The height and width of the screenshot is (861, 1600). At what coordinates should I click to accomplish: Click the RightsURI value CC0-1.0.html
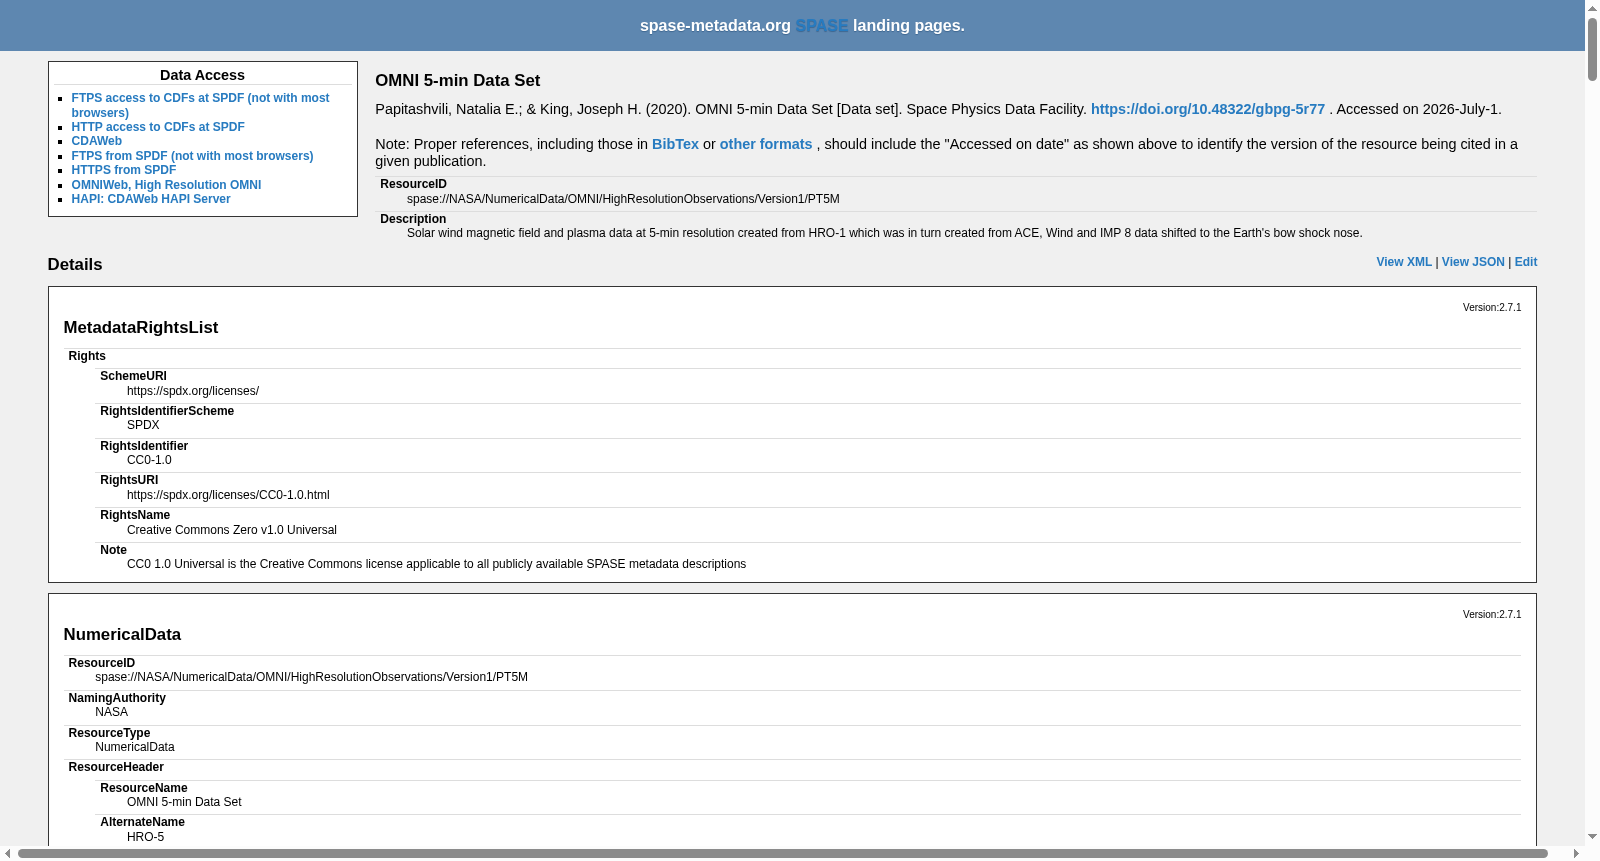(x=228, y=495)
